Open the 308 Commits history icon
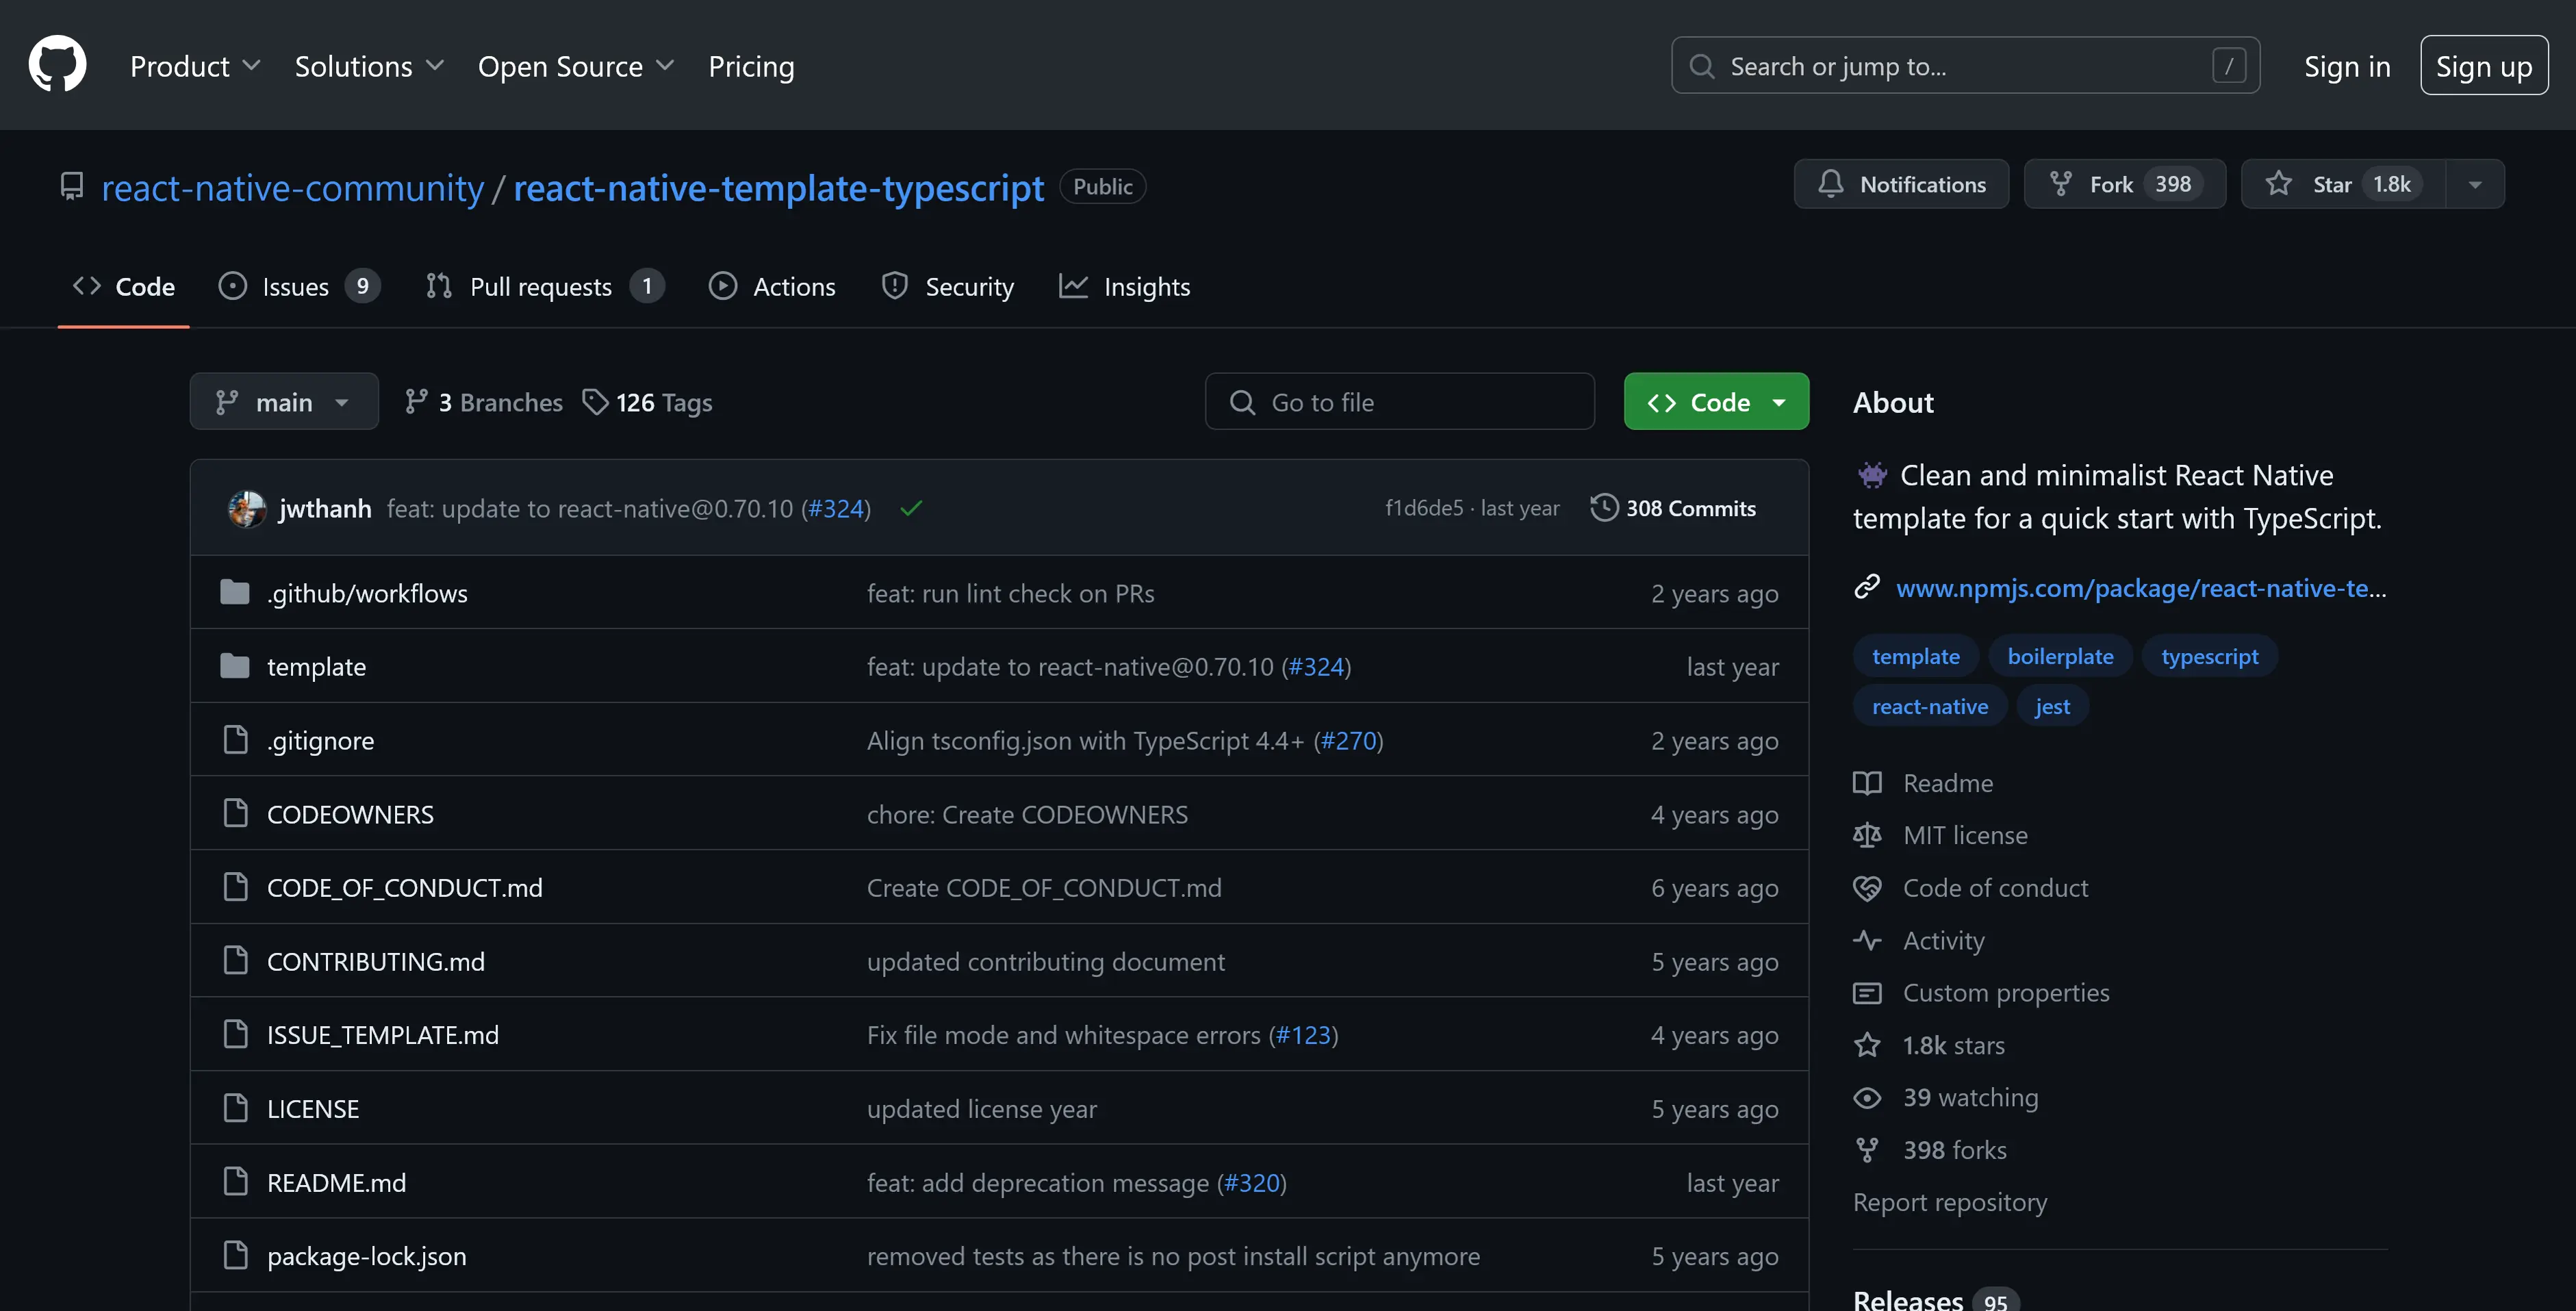This screenshot has height=1311, width=2576. (1604, 508)
